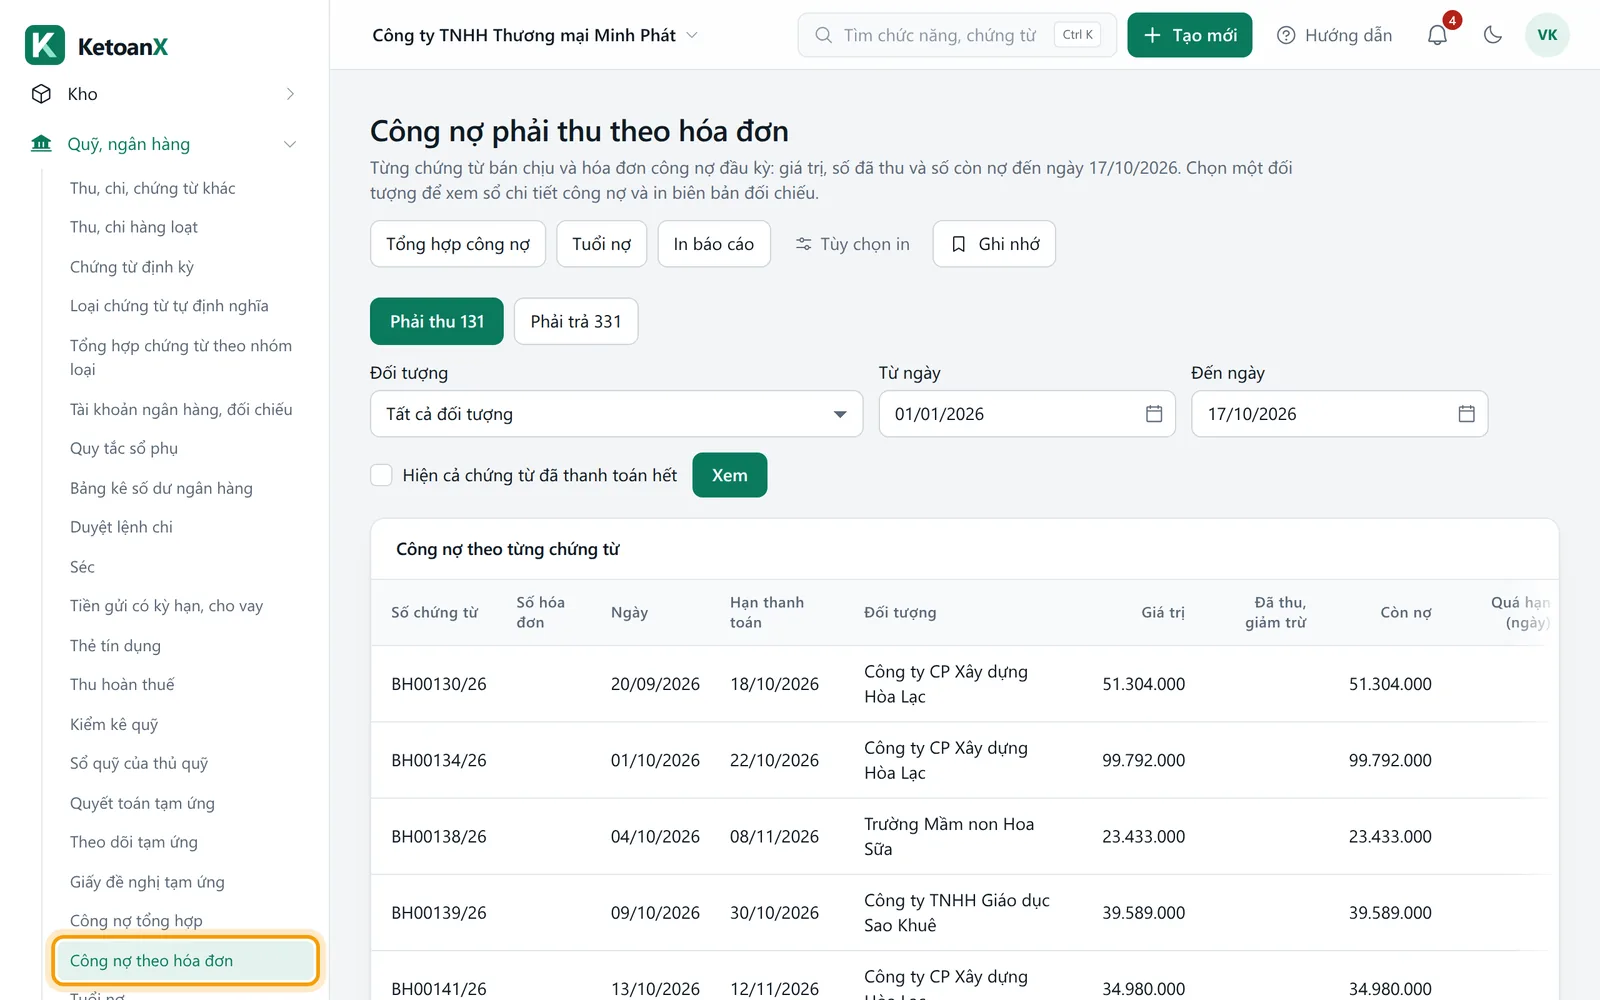This screenshot has width=1600, height=1000.
Task: Click the search magnifier icon
Action: click(823, 35)
